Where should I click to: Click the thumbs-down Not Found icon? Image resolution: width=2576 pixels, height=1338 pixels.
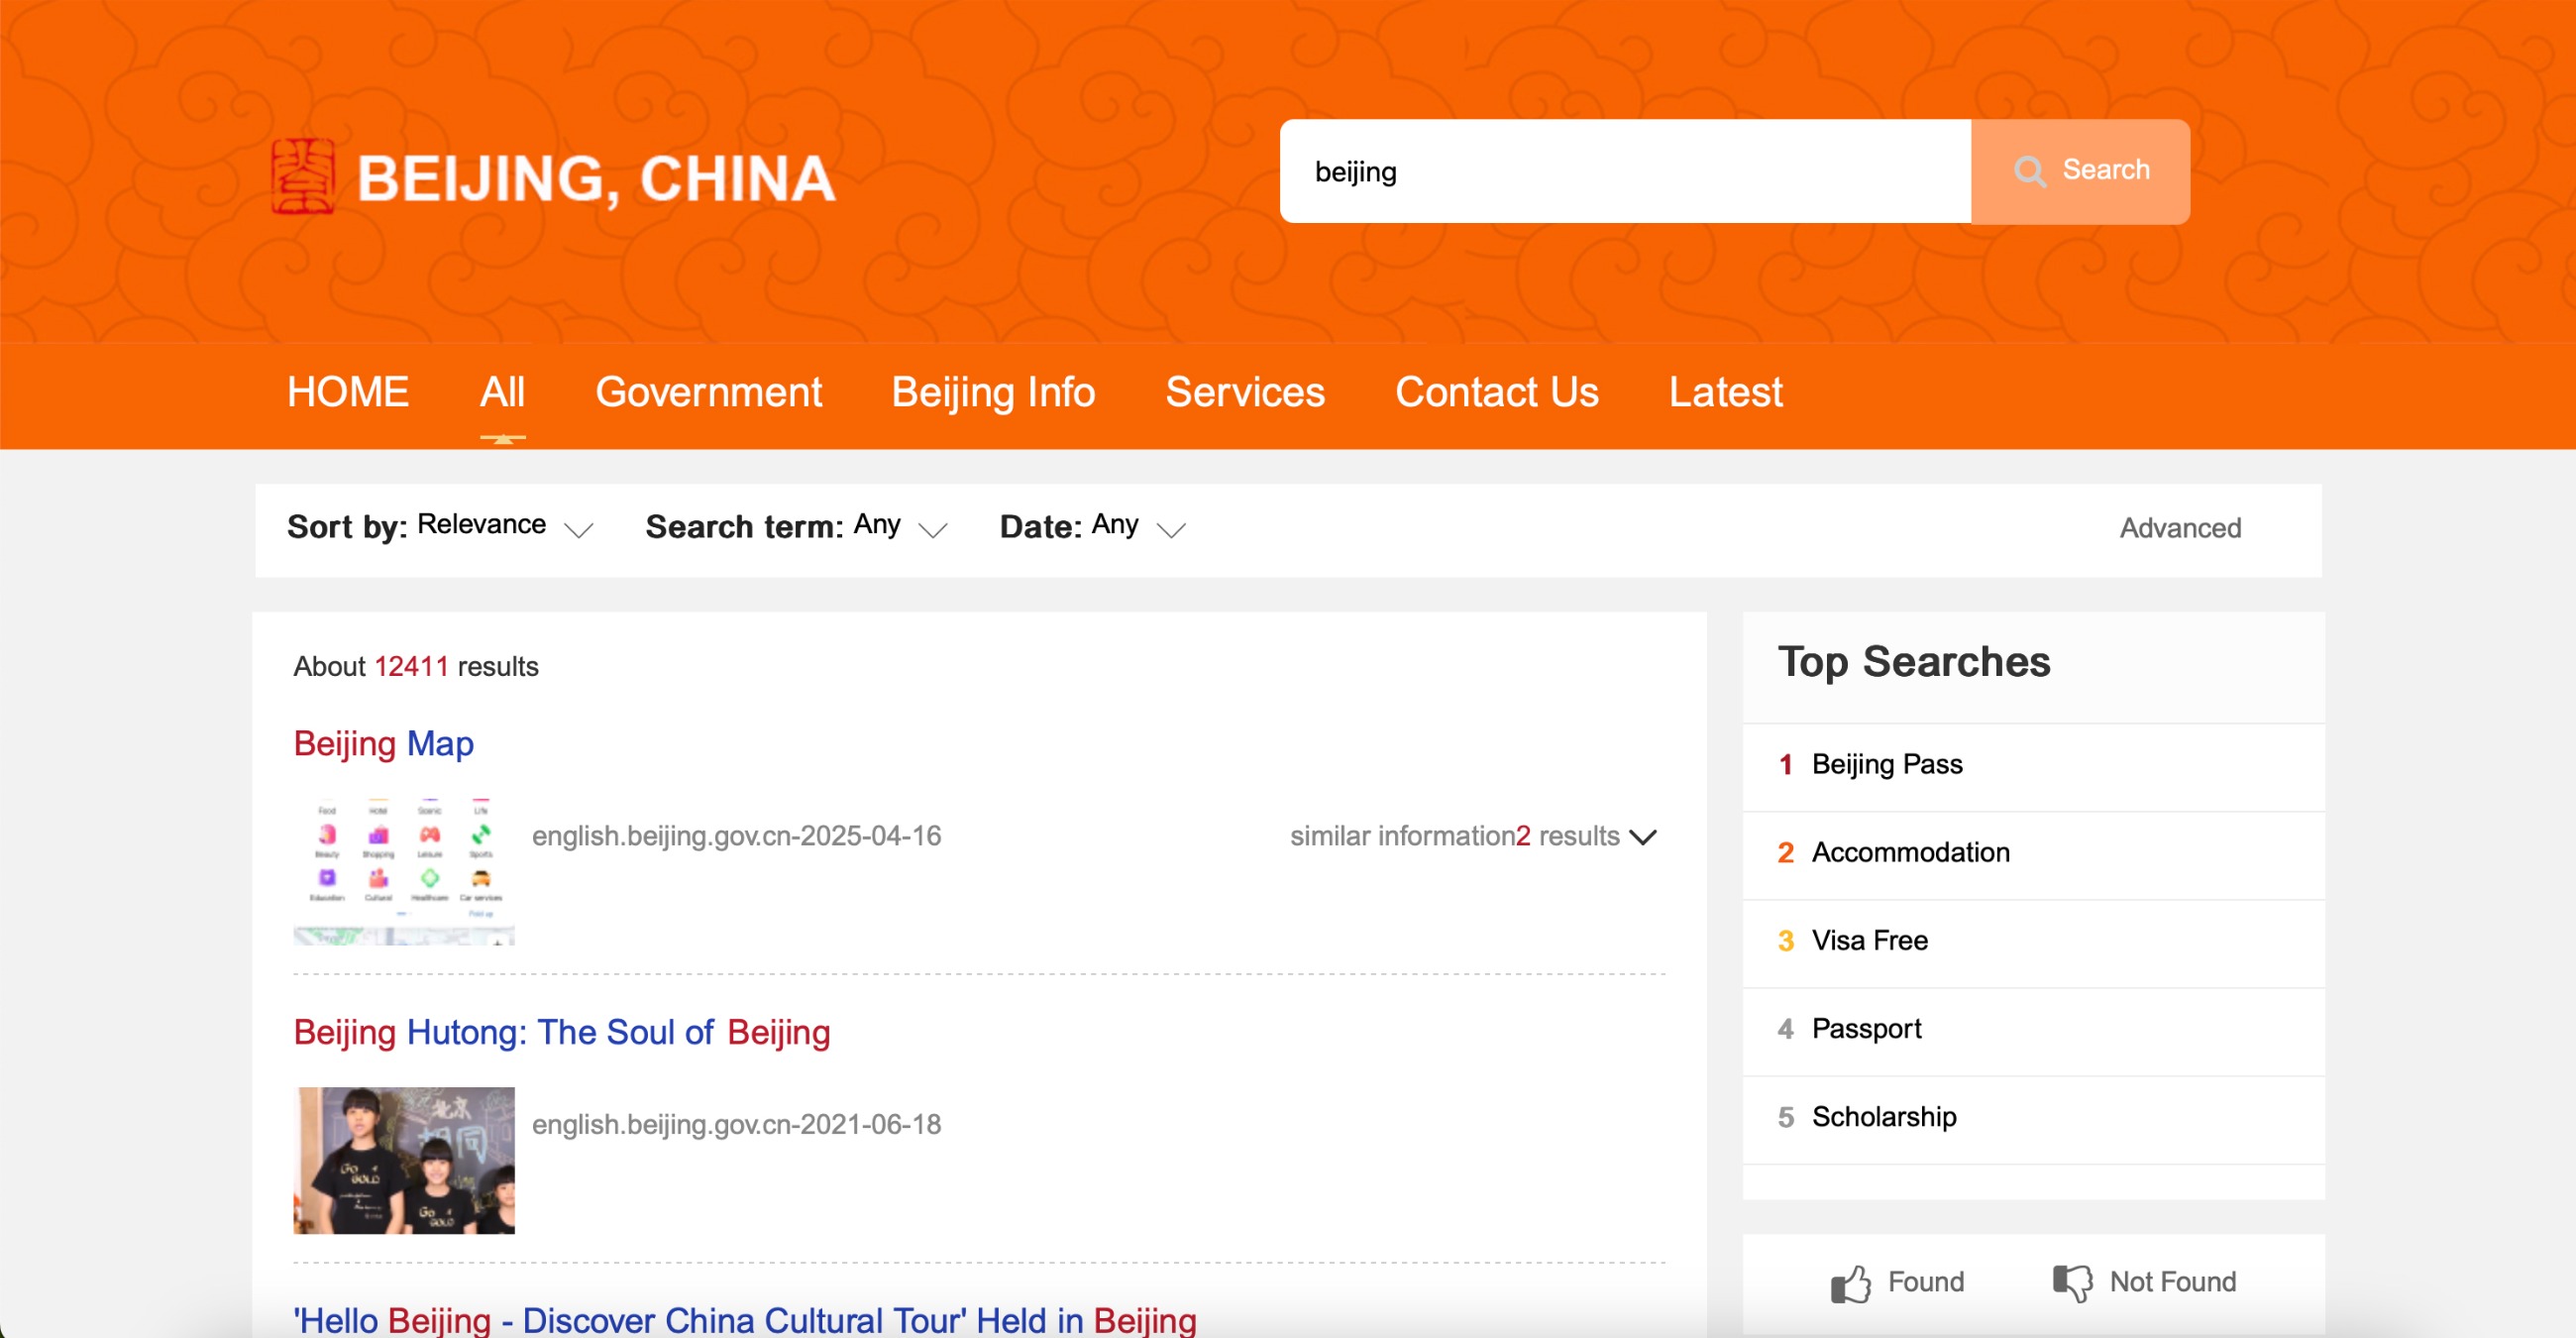tap(2072, 1283)
